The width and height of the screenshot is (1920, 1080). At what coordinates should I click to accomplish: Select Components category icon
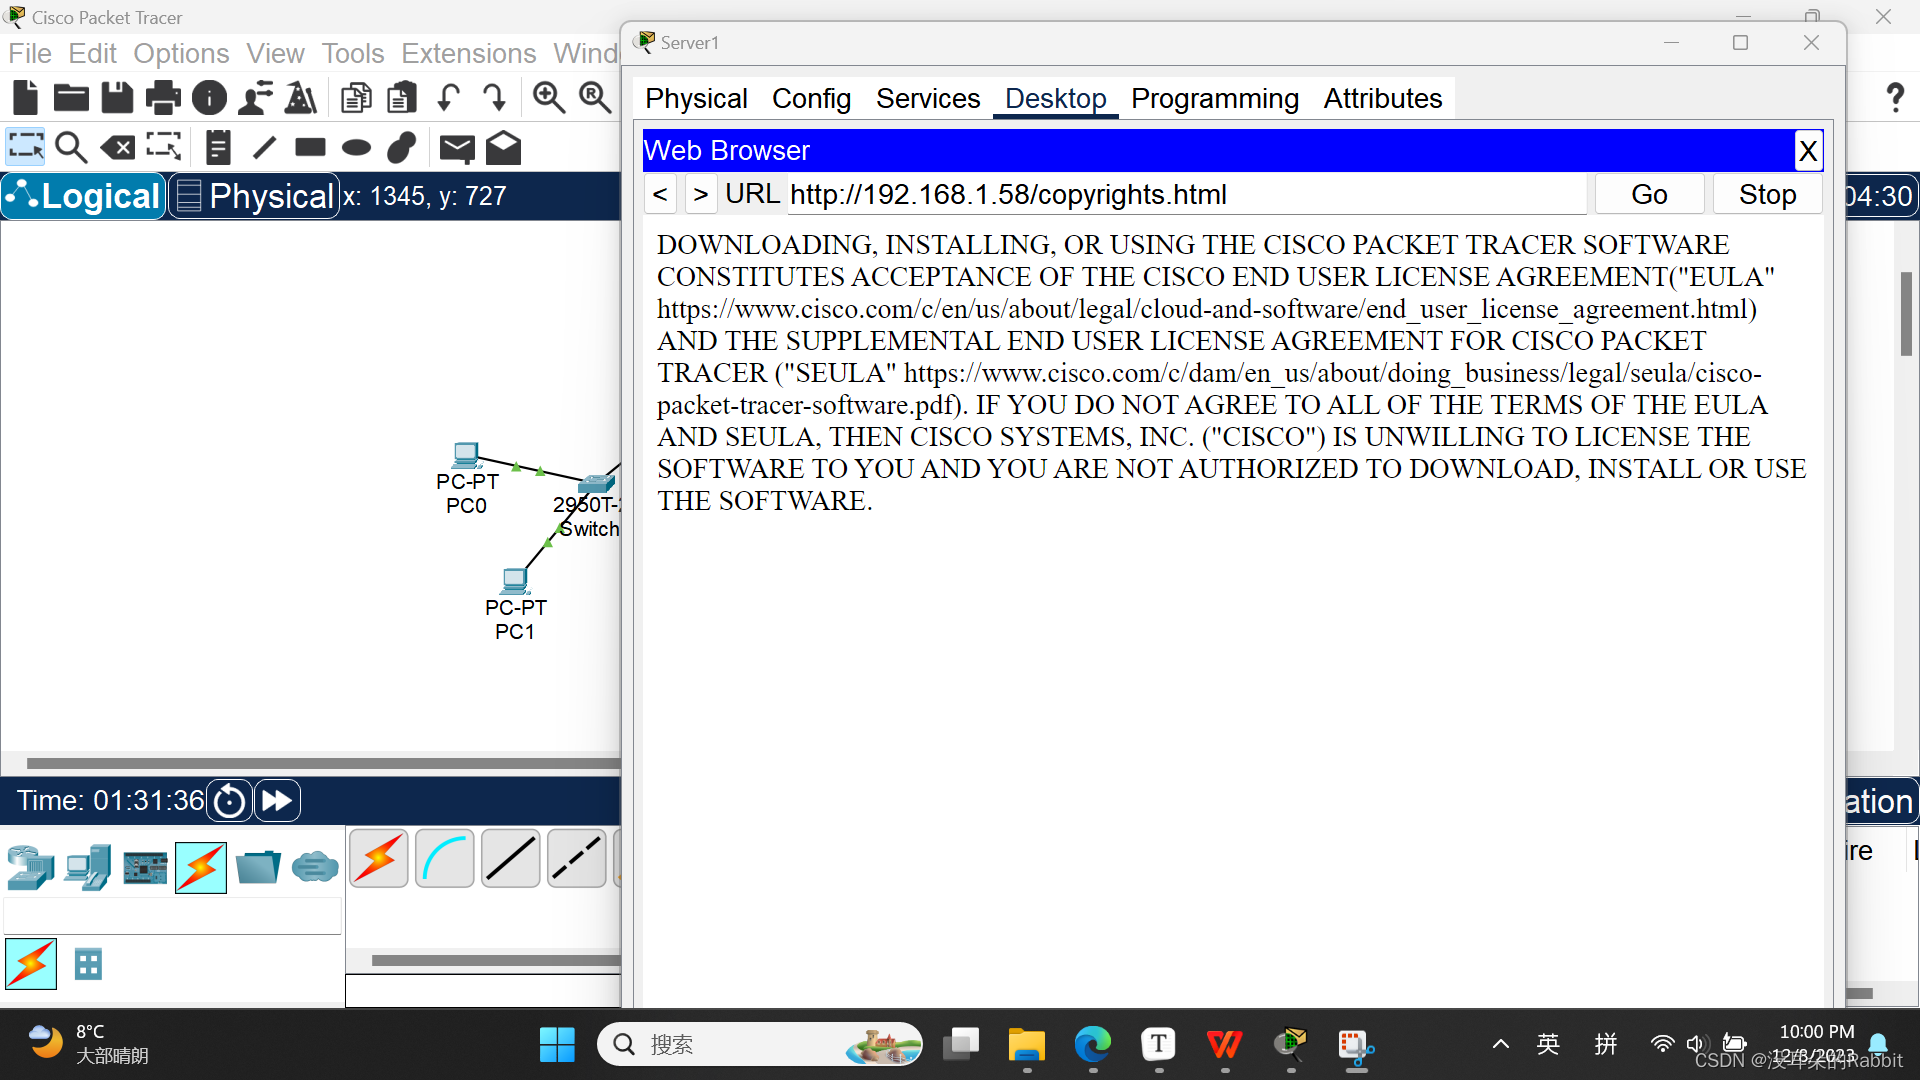pyautogui.click(x=145, y=867)
